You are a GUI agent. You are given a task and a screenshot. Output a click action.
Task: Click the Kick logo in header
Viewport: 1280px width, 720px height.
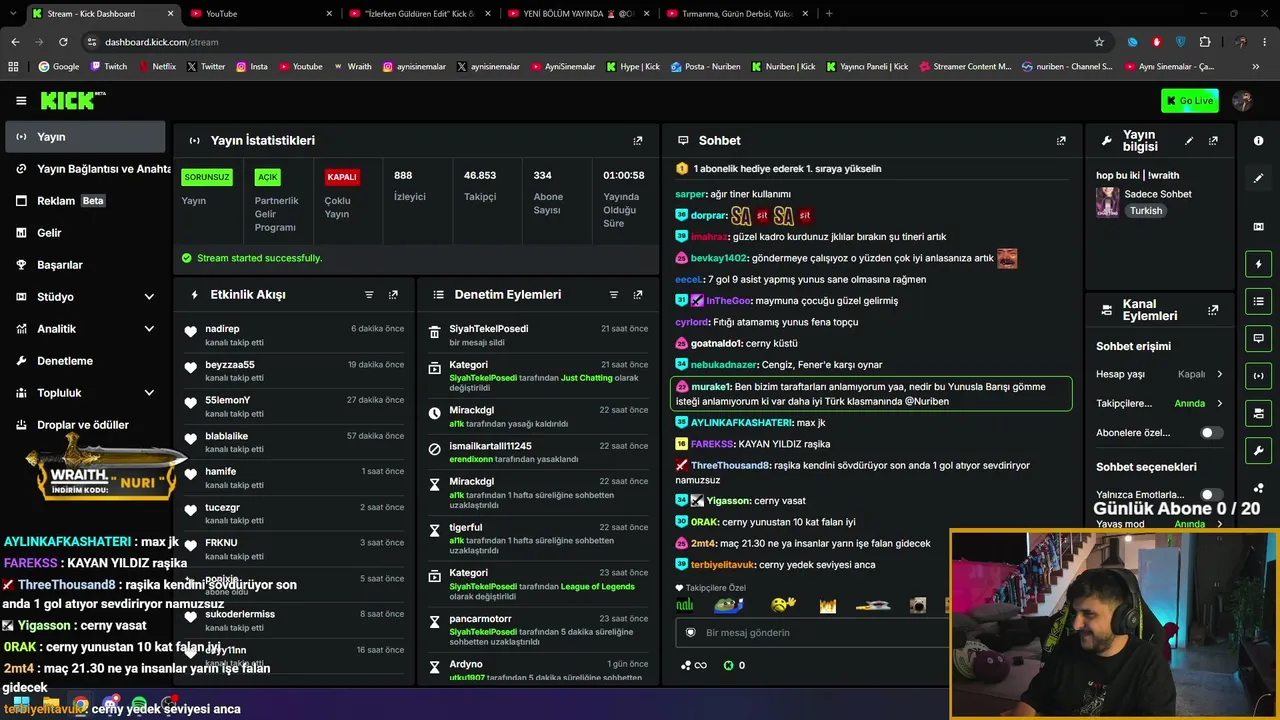click(x=73, y=100)
